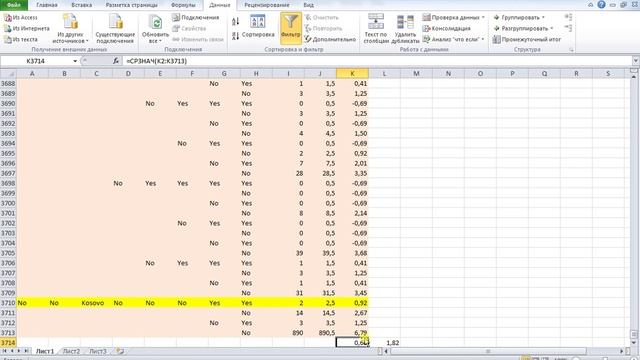The image size is (640, 360).
Task: Click Обновить все button
Action: [x=155, y=29]
